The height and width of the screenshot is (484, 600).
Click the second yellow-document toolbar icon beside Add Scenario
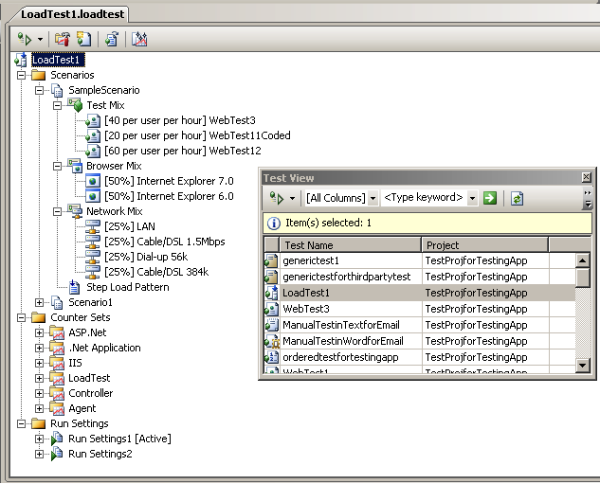pos(84,39)
